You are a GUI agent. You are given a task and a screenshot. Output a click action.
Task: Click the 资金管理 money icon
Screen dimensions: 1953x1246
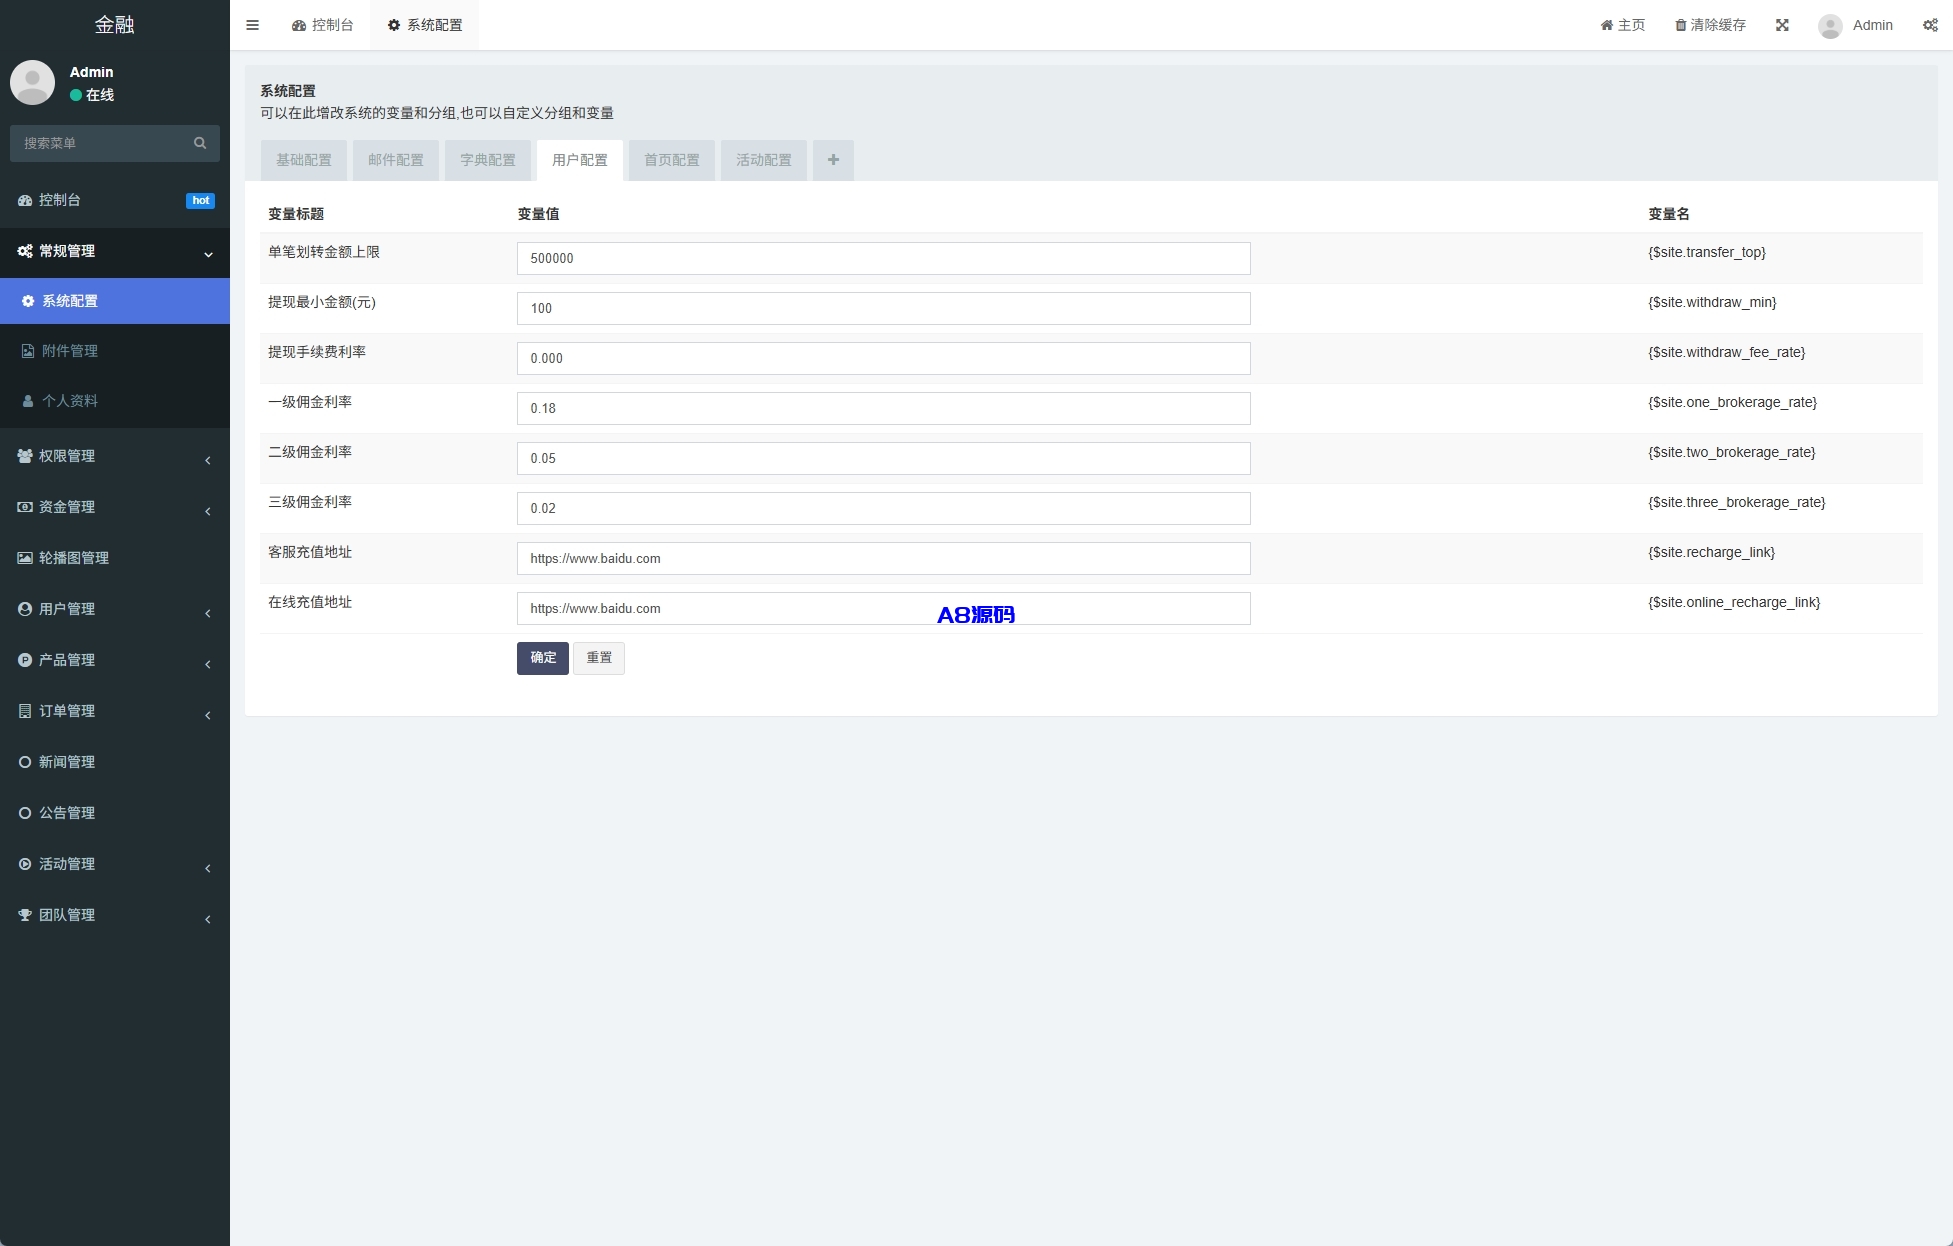tap(25, 507)
